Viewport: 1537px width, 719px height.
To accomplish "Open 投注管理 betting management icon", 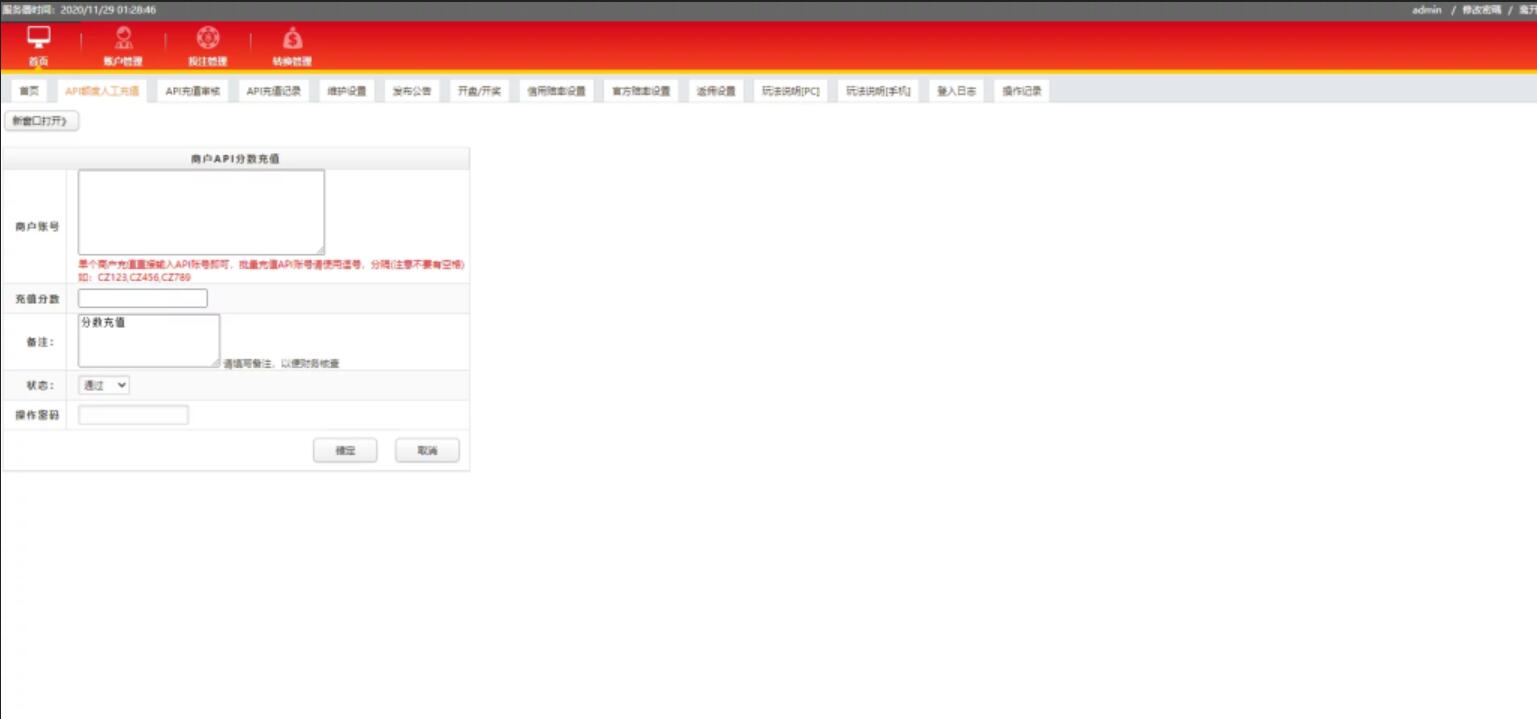I will pos(207,47).
